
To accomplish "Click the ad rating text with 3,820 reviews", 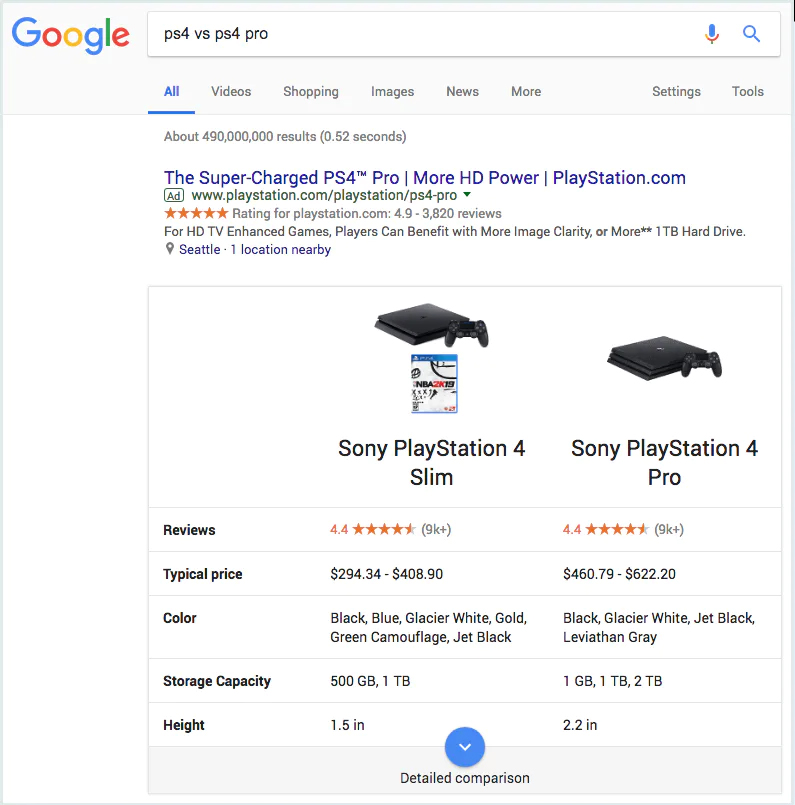I will (366, 213).
